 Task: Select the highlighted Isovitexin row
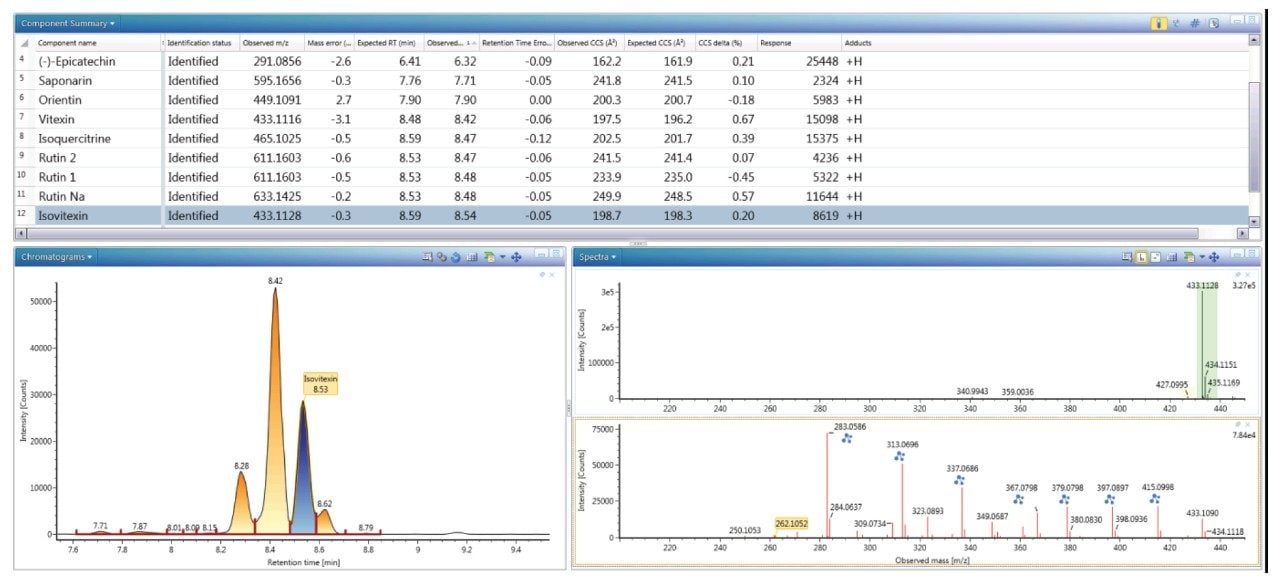tap(632, 215)
